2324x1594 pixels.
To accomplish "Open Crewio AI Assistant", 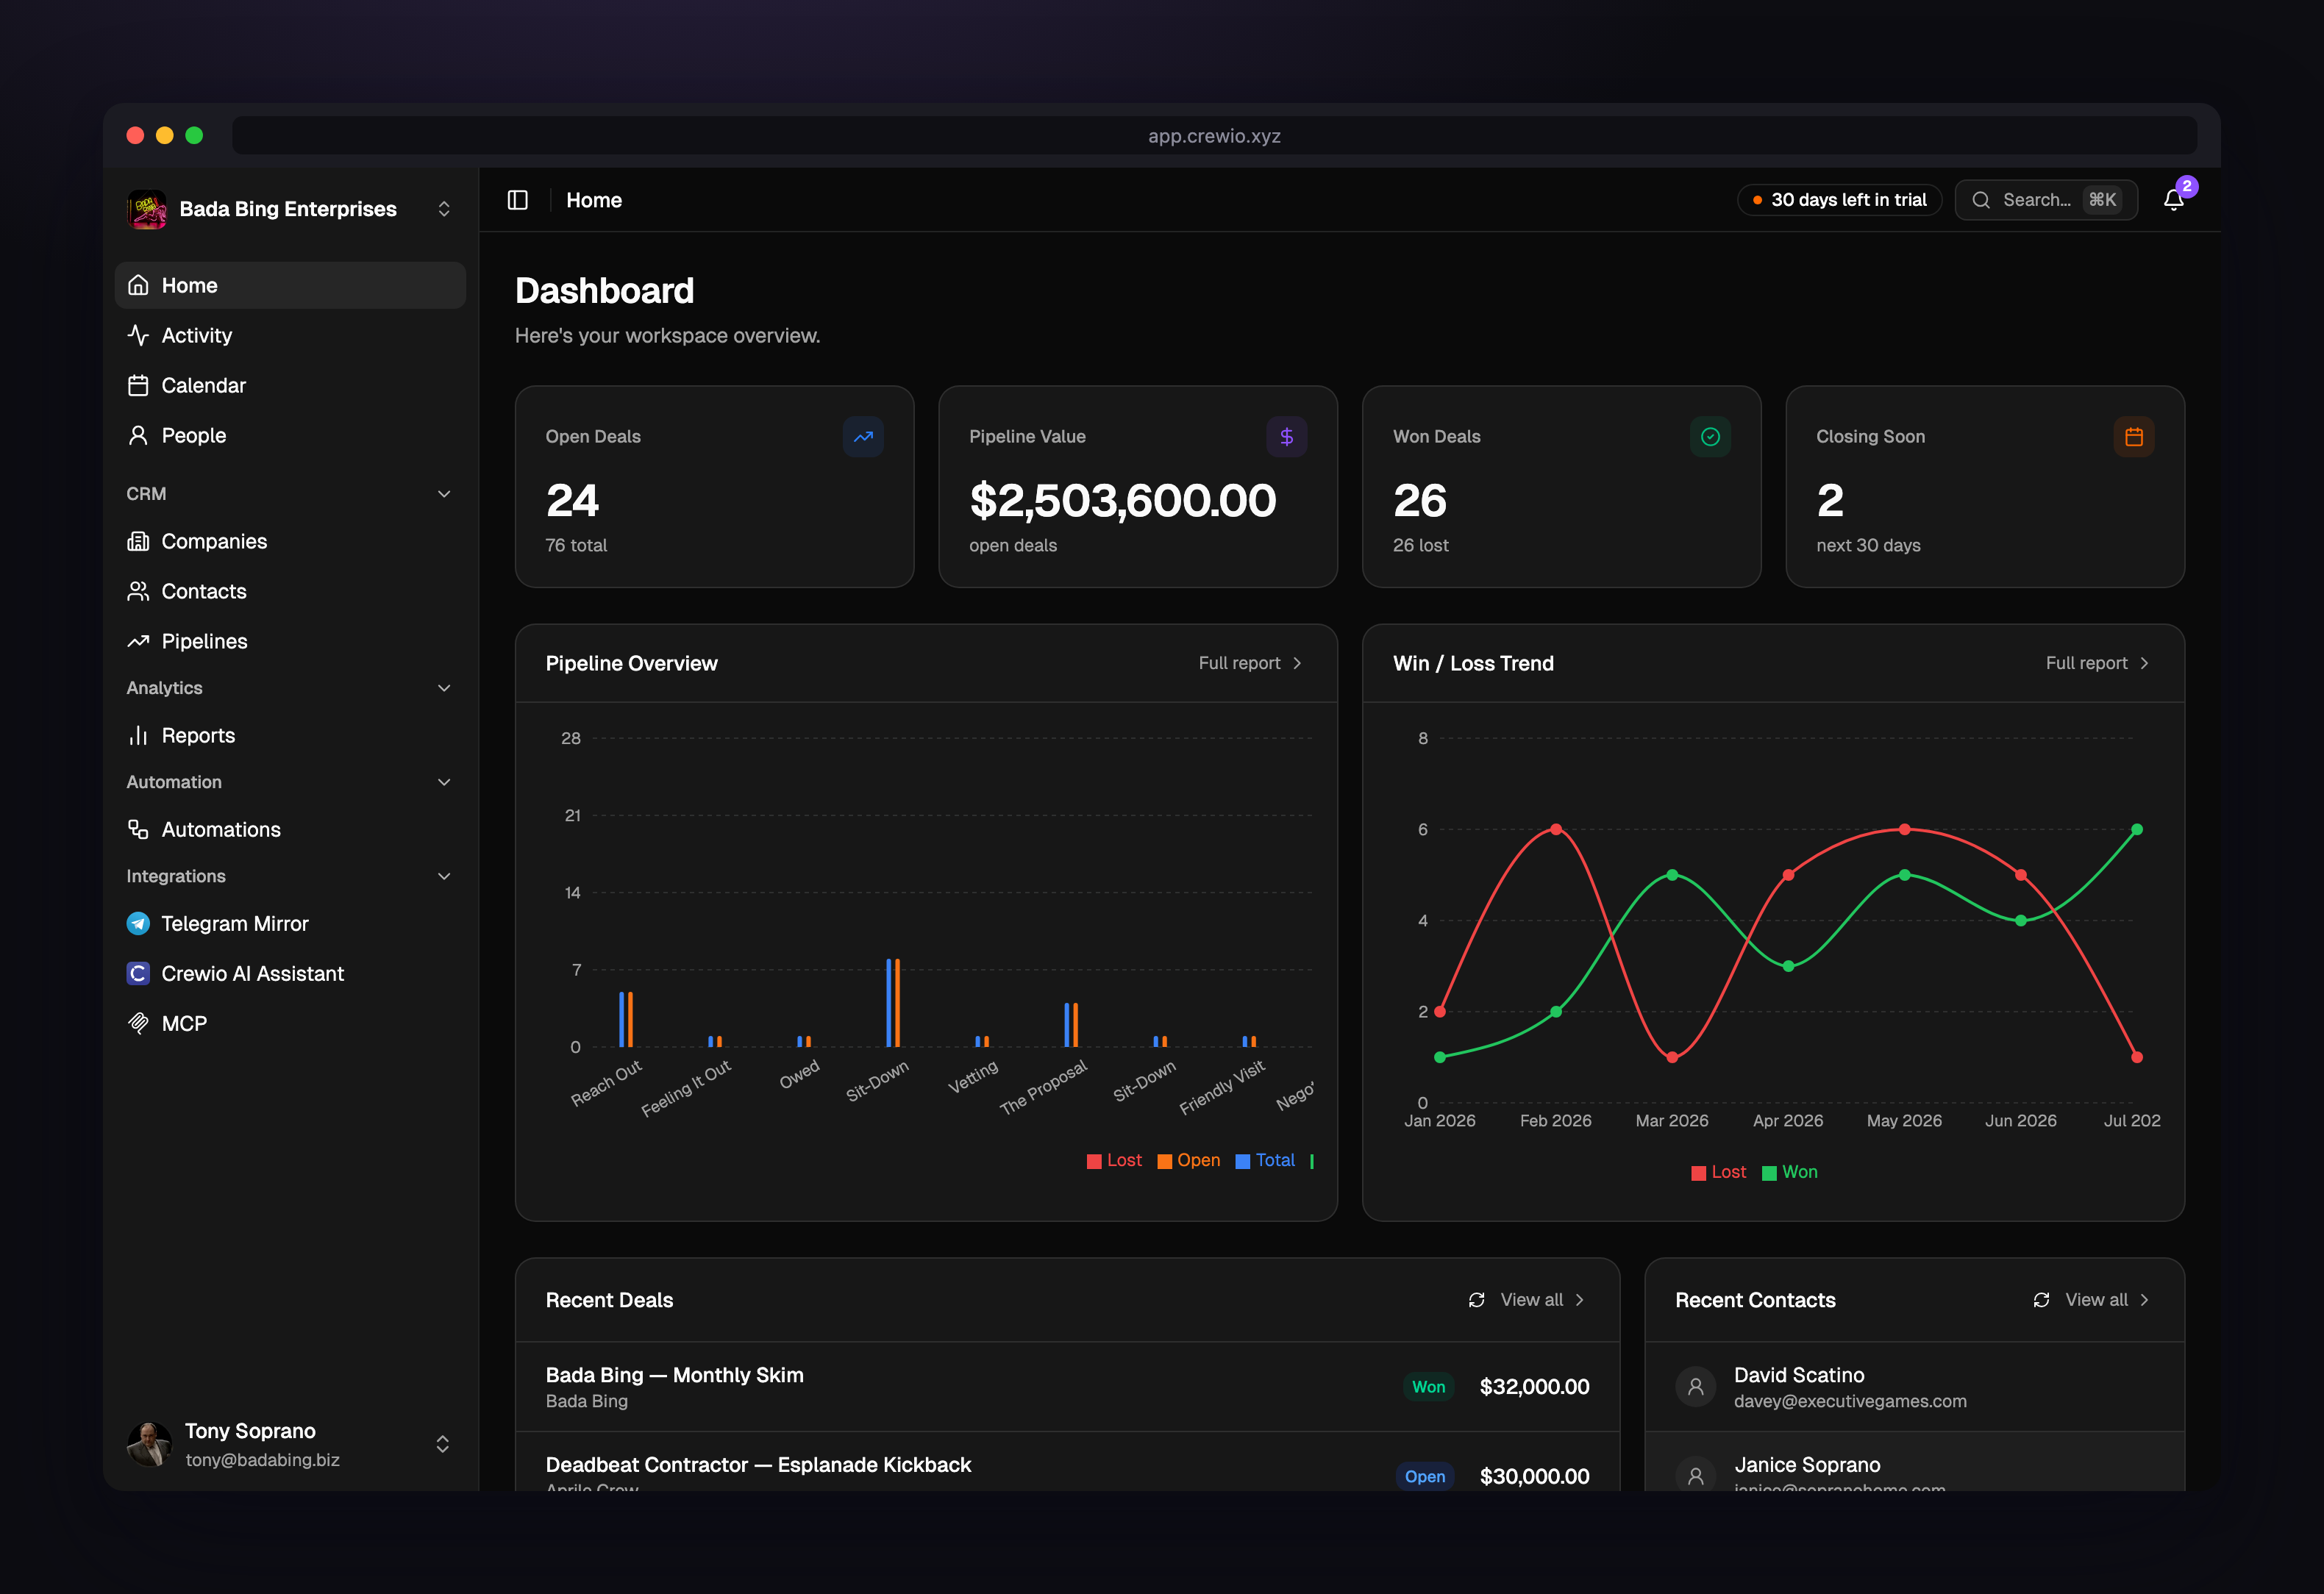I will [x=290, y=974].
